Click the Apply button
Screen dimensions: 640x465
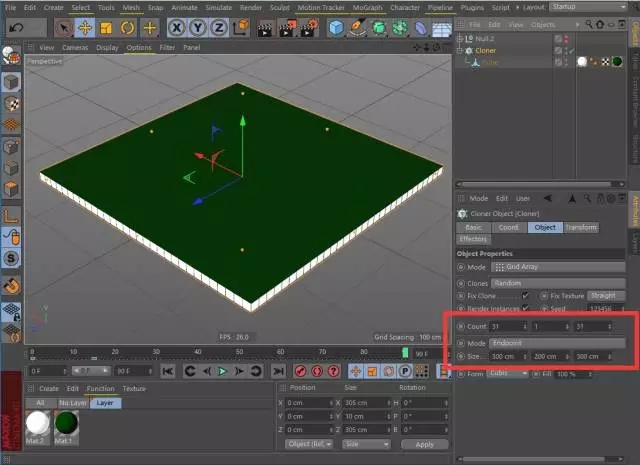425,444
